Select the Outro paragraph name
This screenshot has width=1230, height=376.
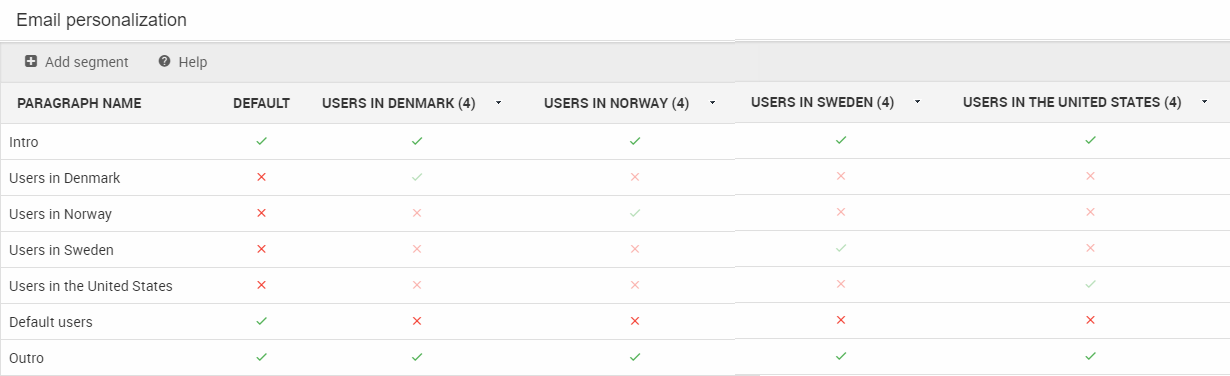26,358
